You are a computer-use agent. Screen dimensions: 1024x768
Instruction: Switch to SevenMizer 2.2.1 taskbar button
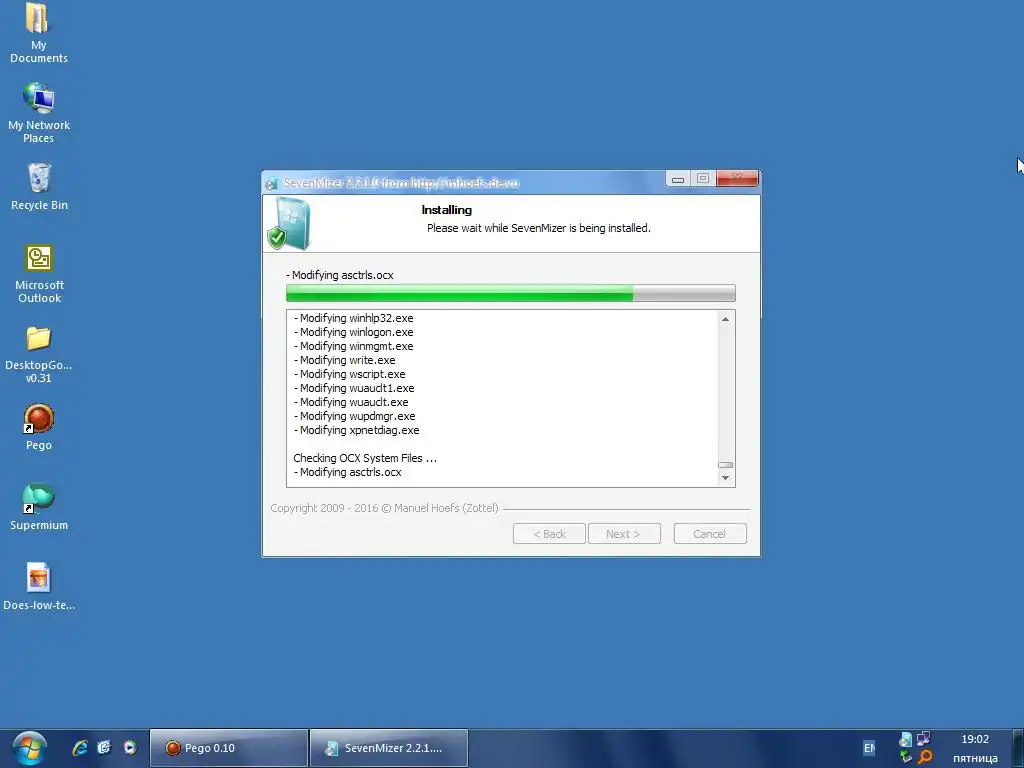(x=389, y=748)
